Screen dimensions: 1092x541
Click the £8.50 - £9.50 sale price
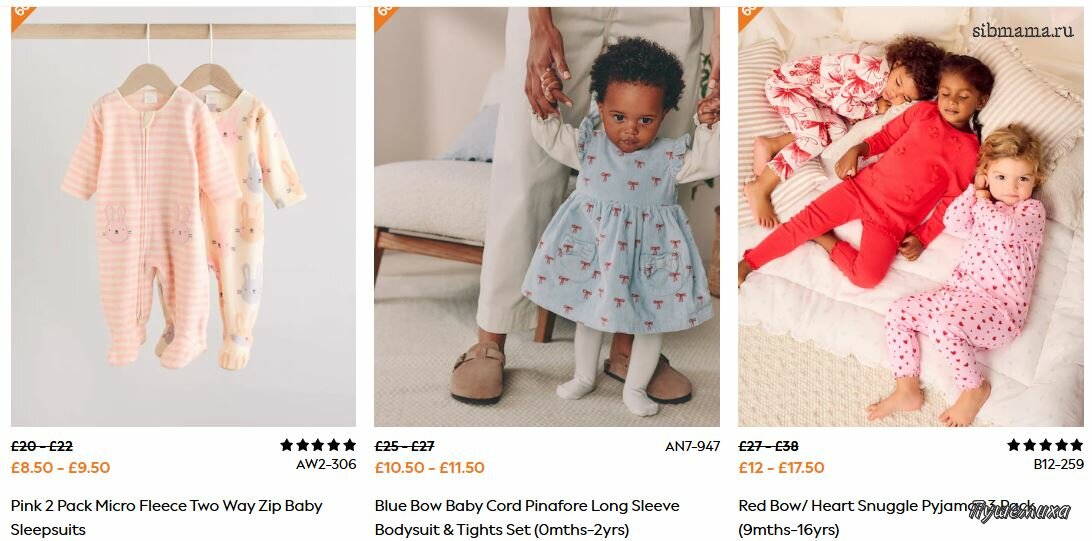tap(61, 467)
